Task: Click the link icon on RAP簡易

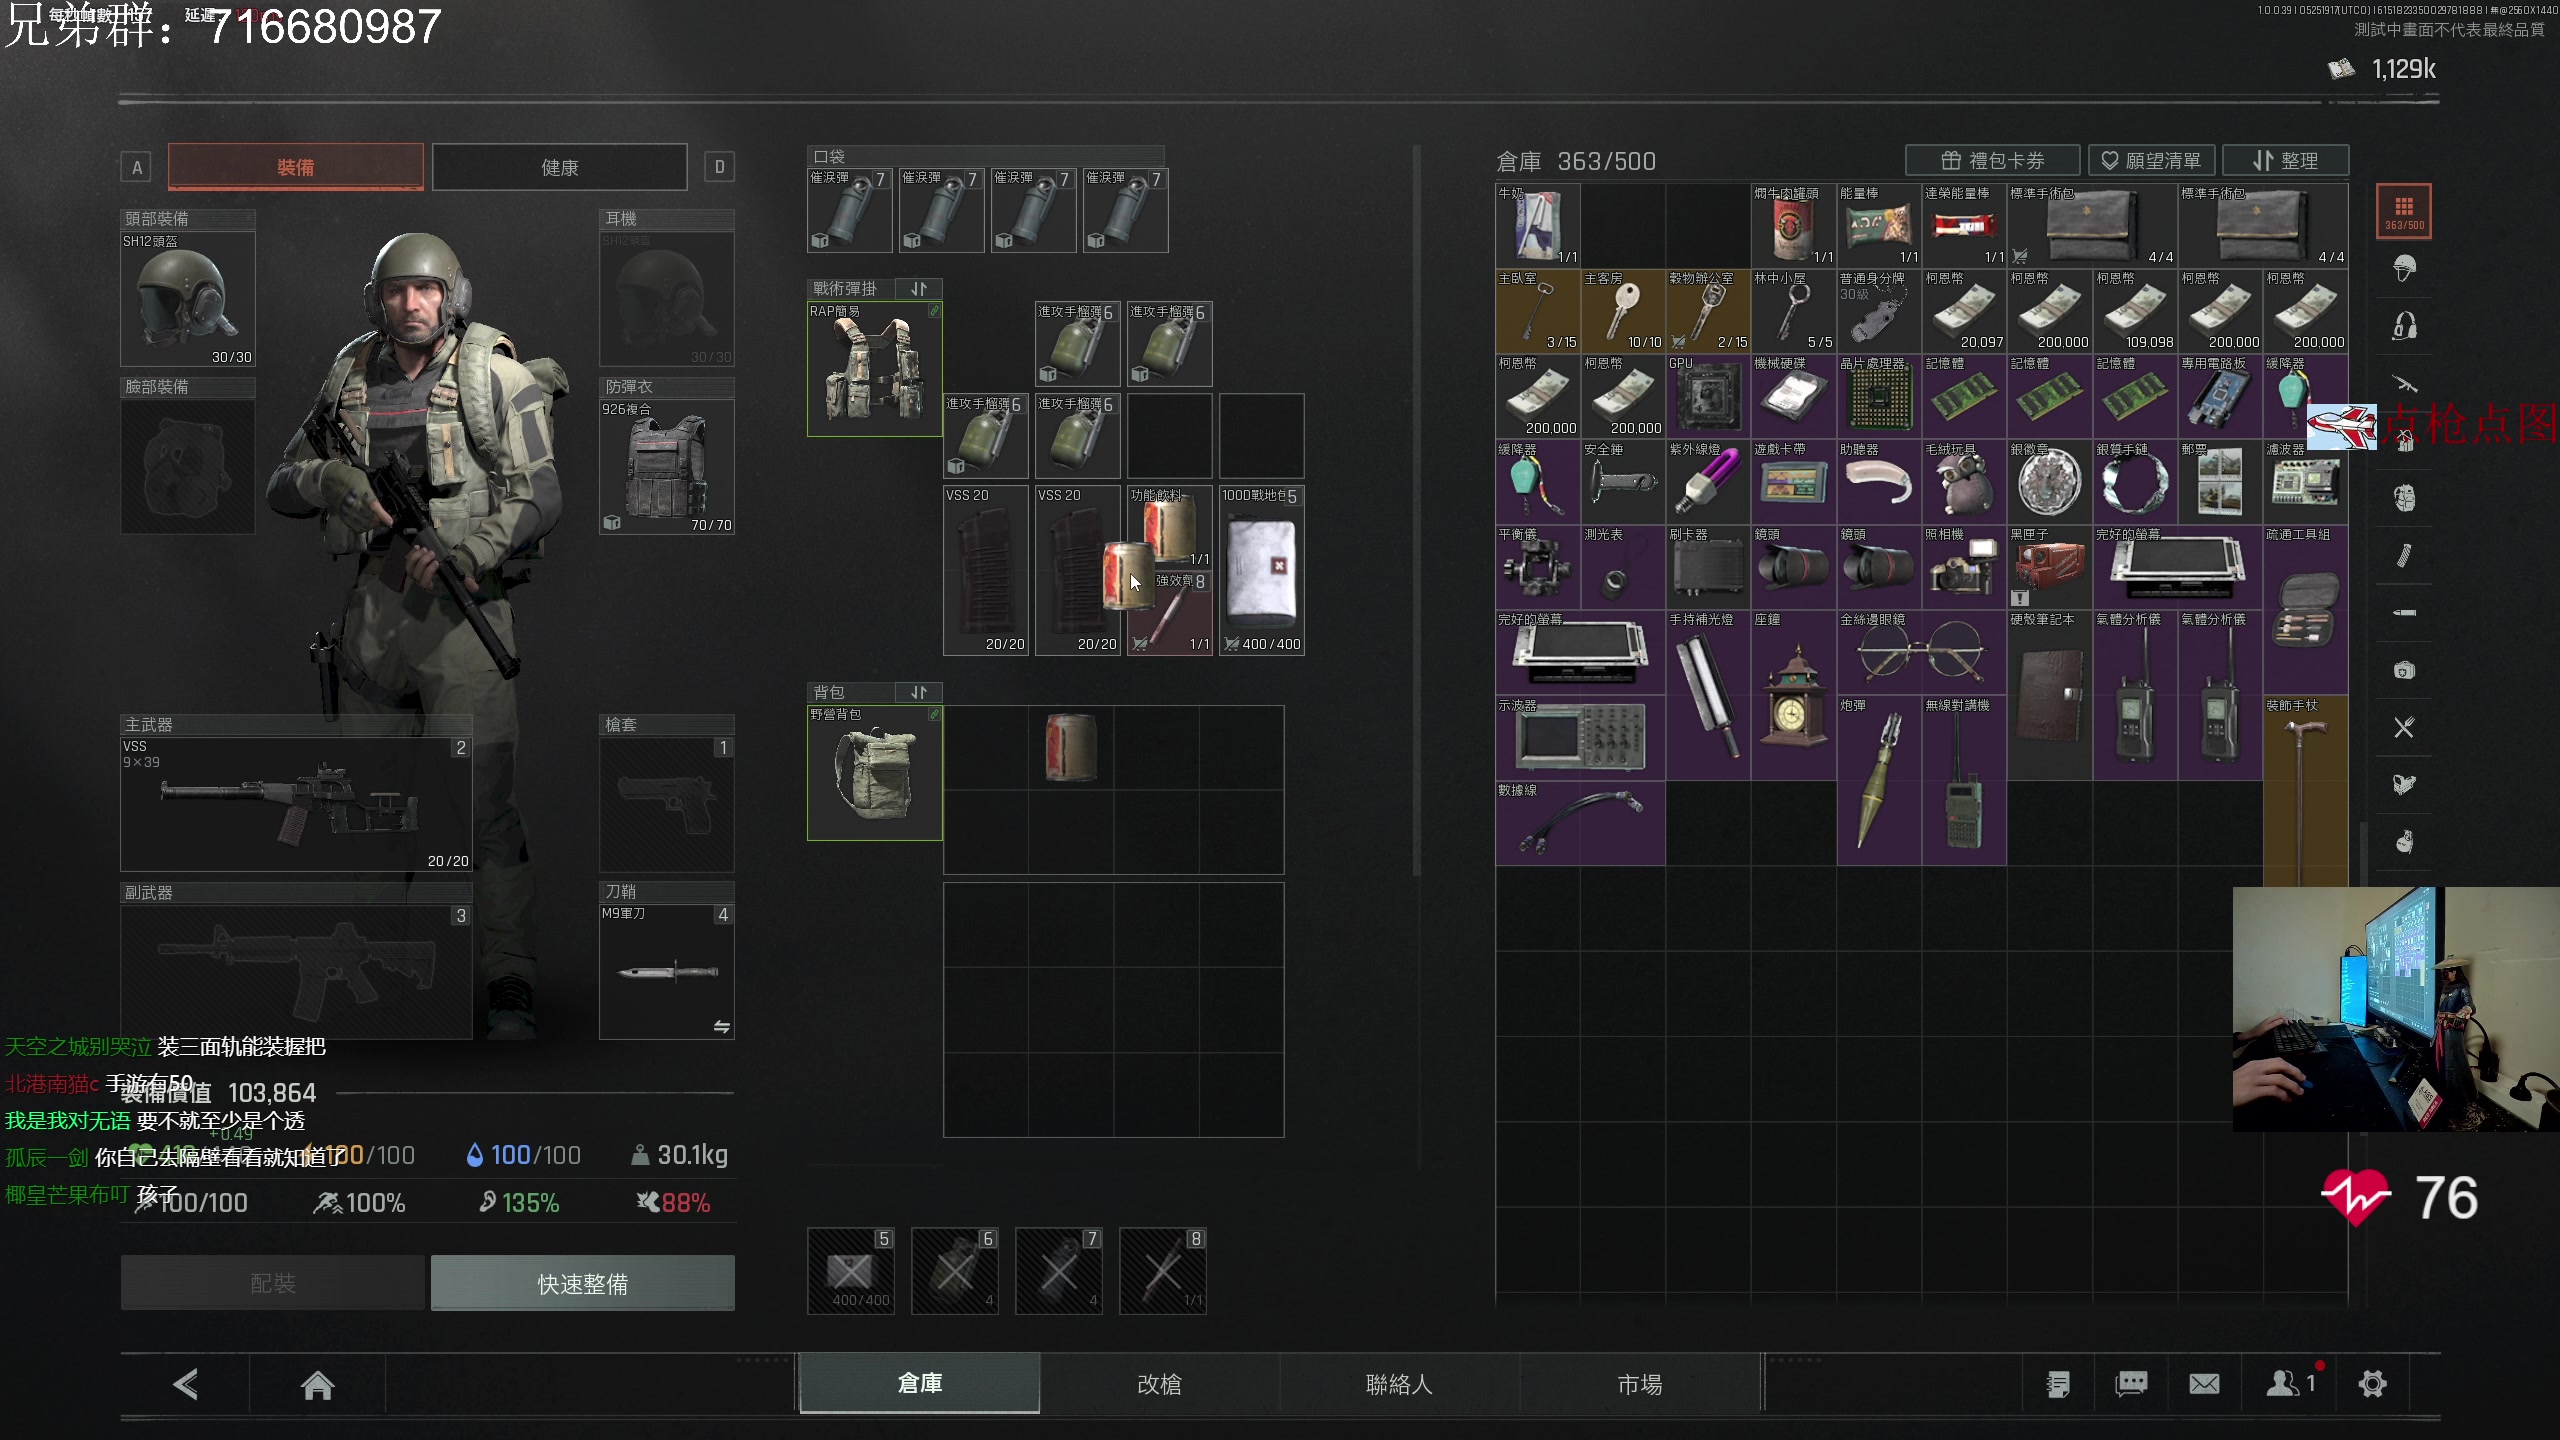Action: [934, 311]
